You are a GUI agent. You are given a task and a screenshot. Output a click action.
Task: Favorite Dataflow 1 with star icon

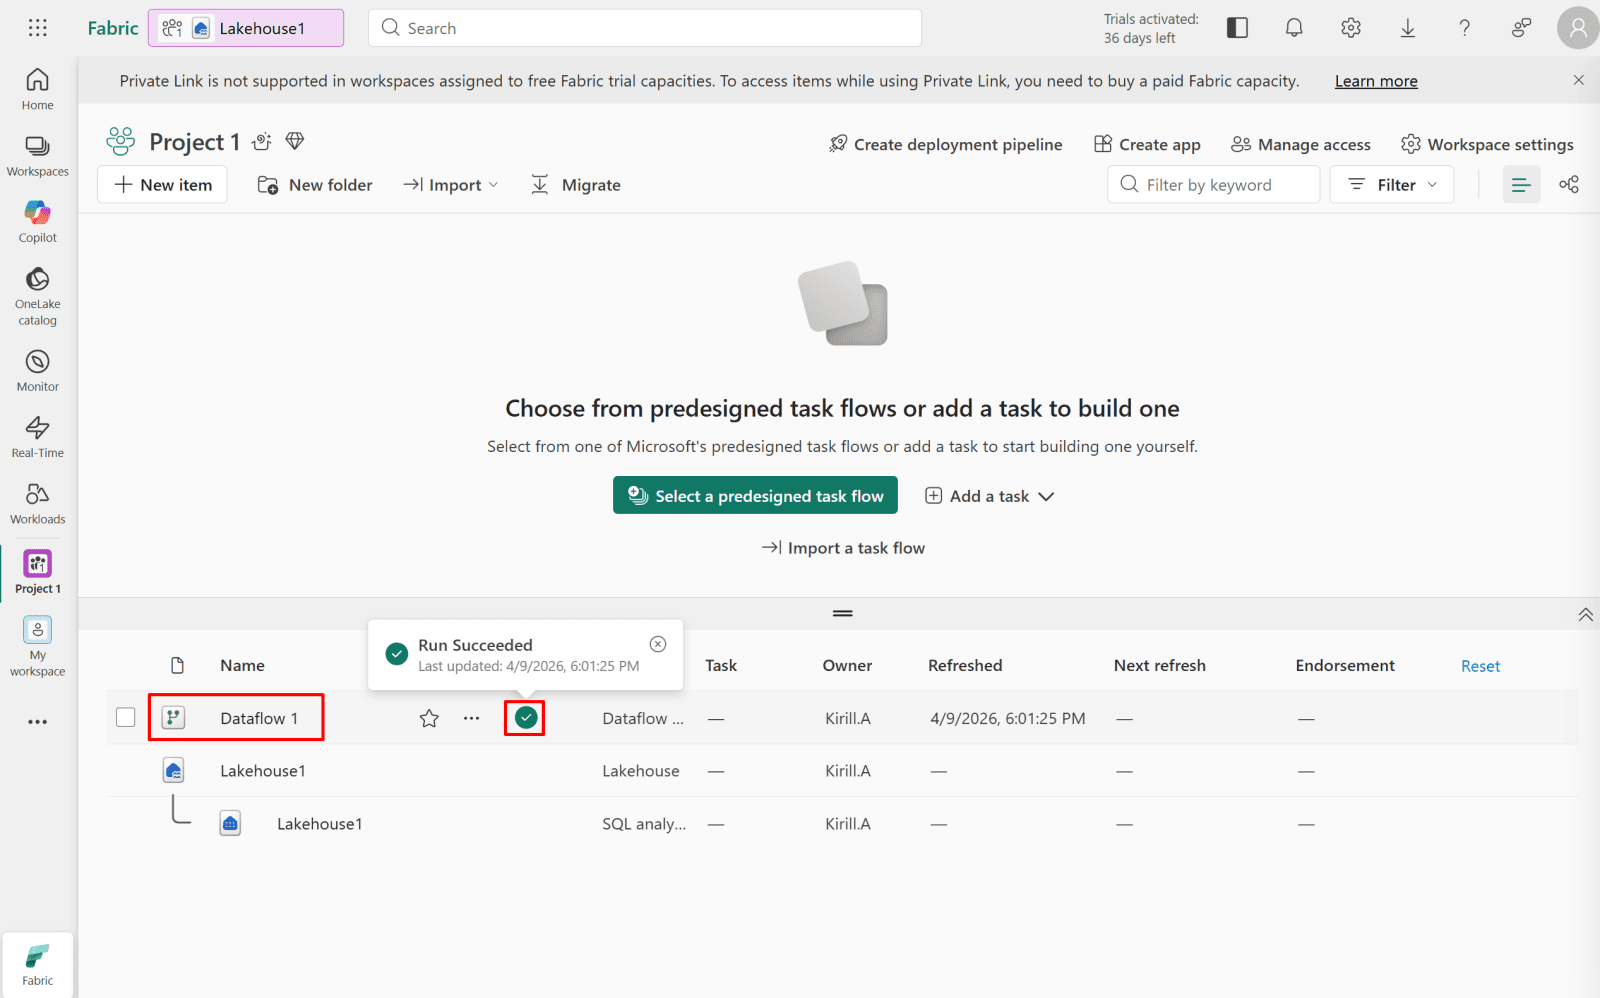[429, 718]
